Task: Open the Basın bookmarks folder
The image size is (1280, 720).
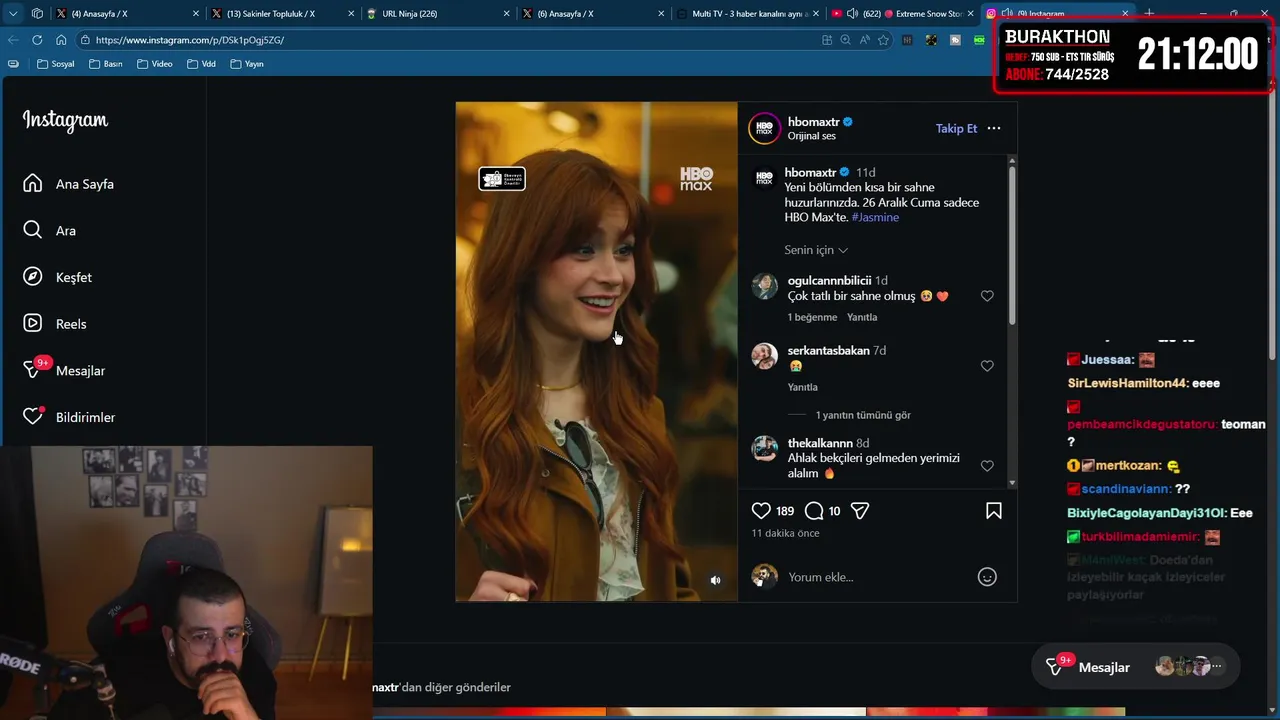Action: click(106, 64)
